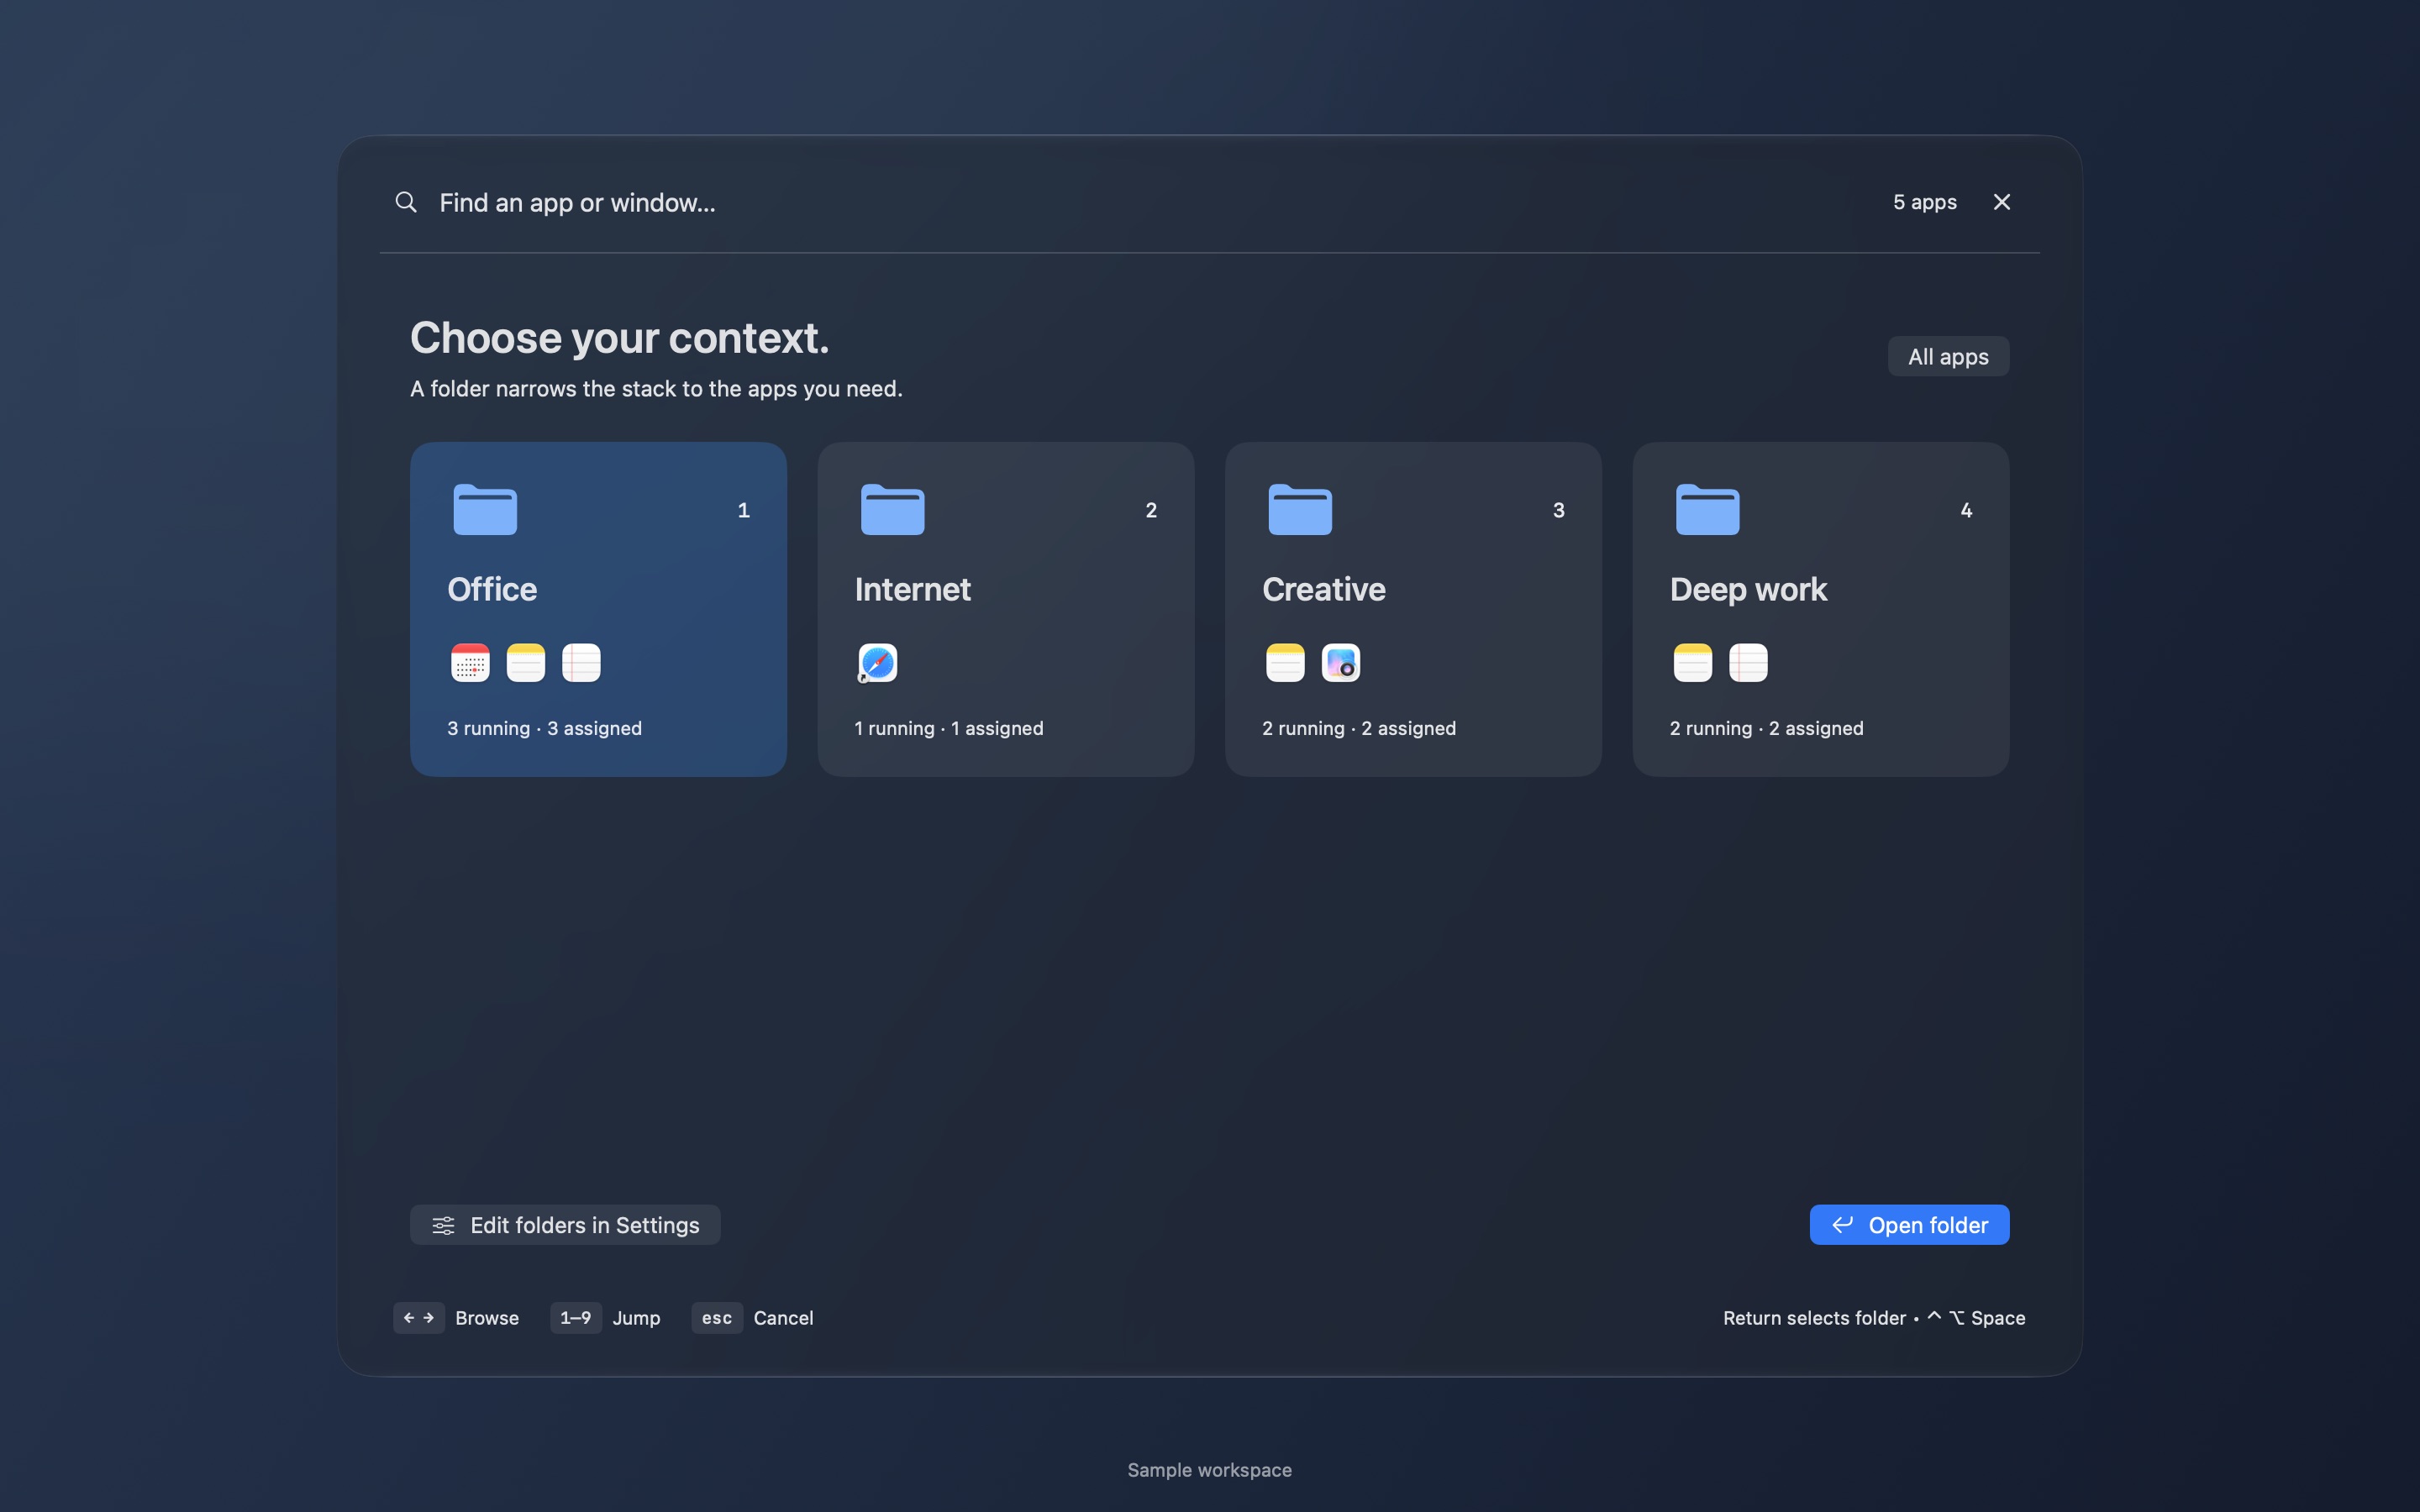2420x1512 pixels.
Task: Click the number 4 badge on Deep work
Action: point(1966,510)
